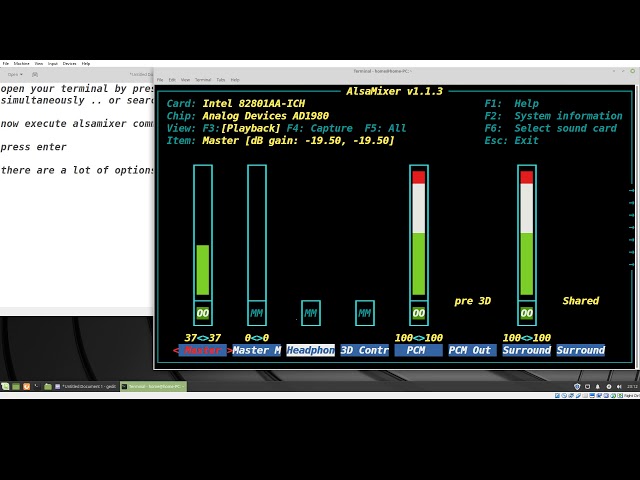The height and width of the screenshot is (480, 640).
Task: Open VirtualBox Help menu
Action: point(86,64)
